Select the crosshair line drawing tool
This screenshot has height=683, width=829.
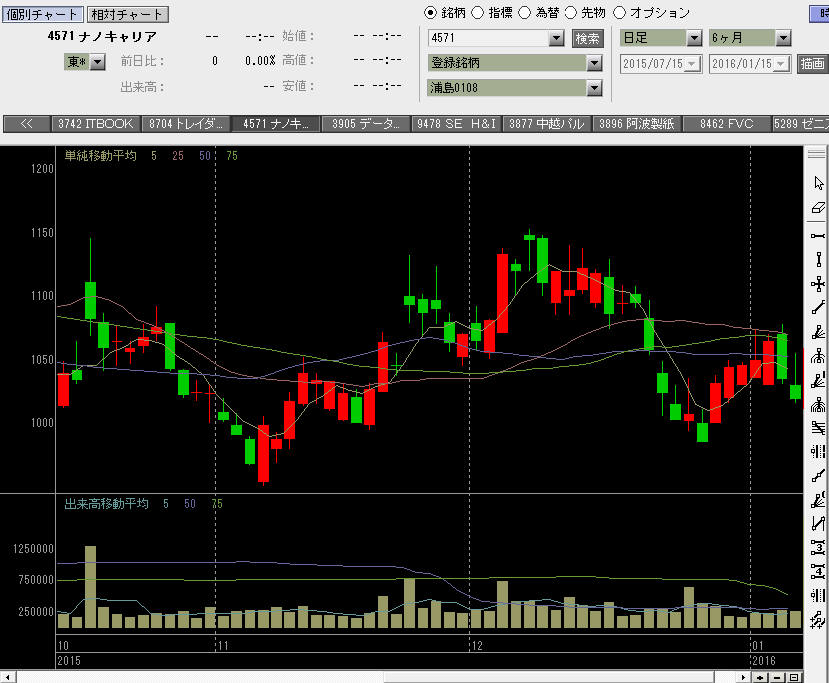click(x=818, y=284)
